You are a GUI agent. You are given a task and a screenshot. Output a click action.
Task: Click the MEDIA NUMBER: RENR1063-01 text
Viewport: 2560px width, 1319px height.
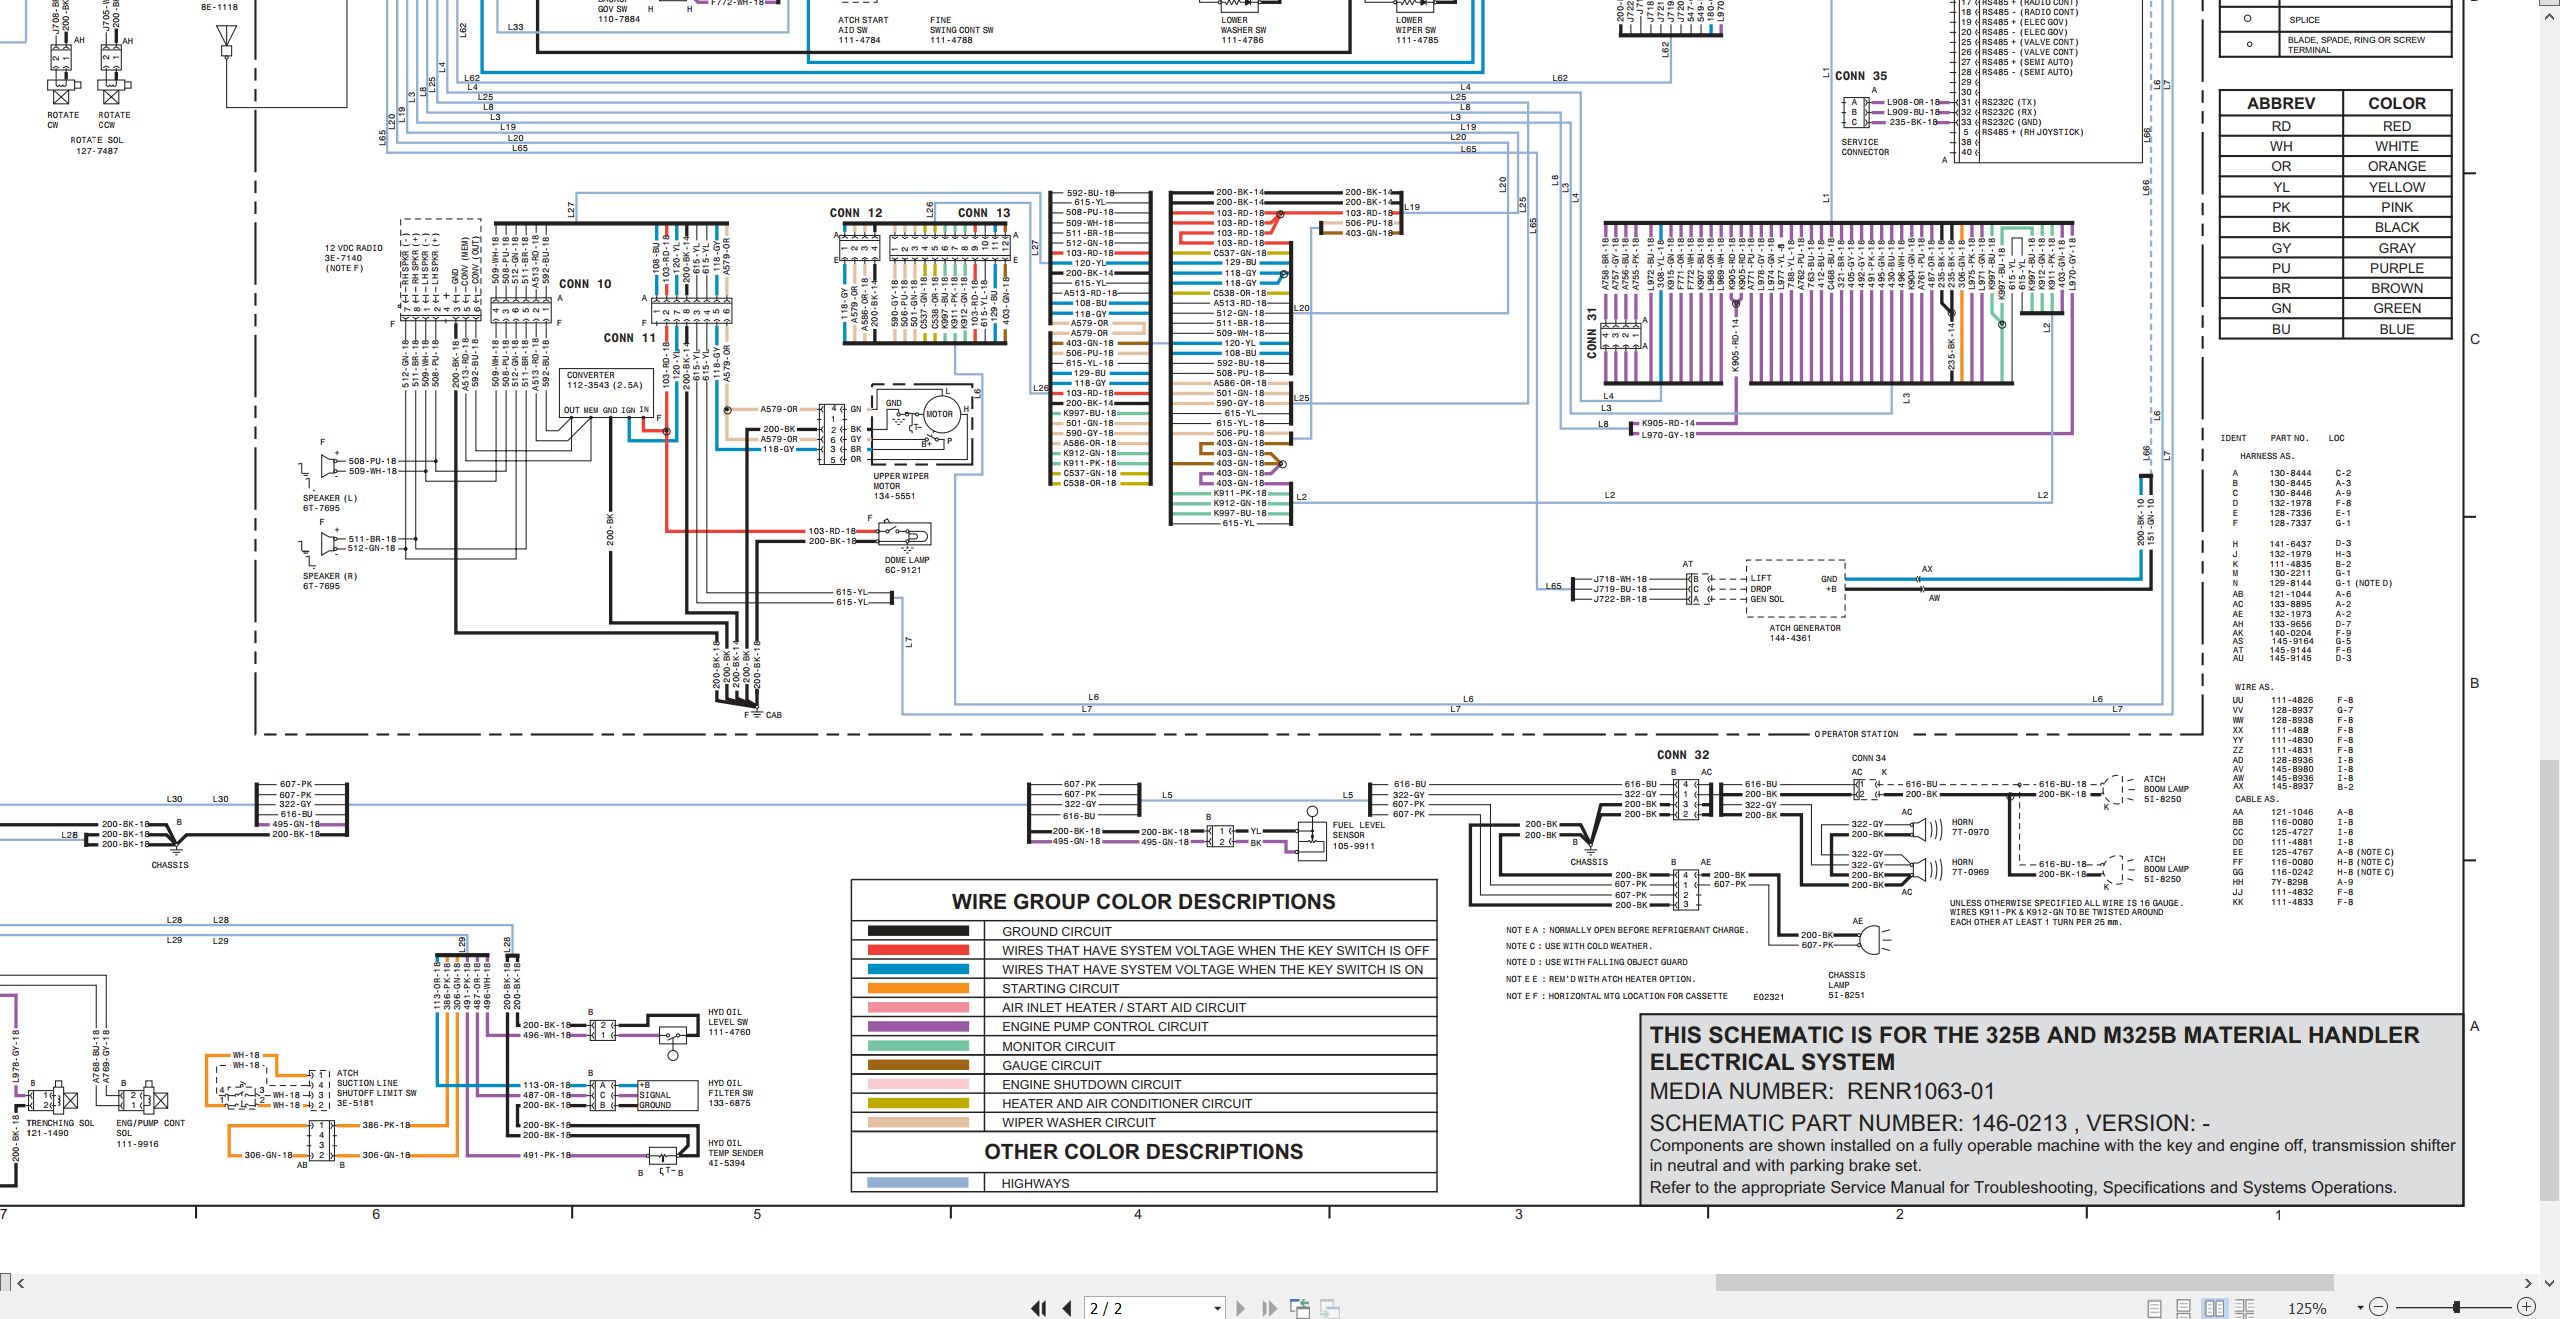click(1822, 1091)
